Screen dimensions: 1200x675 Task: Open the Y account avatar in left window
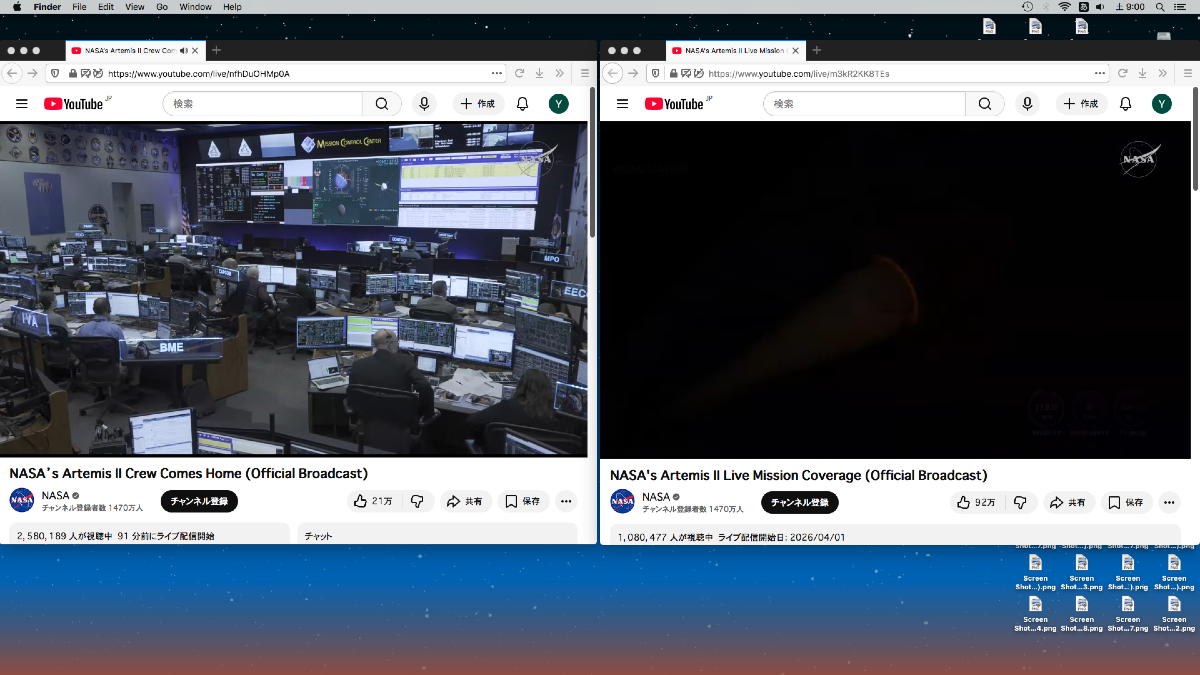[x=559, y=104]
